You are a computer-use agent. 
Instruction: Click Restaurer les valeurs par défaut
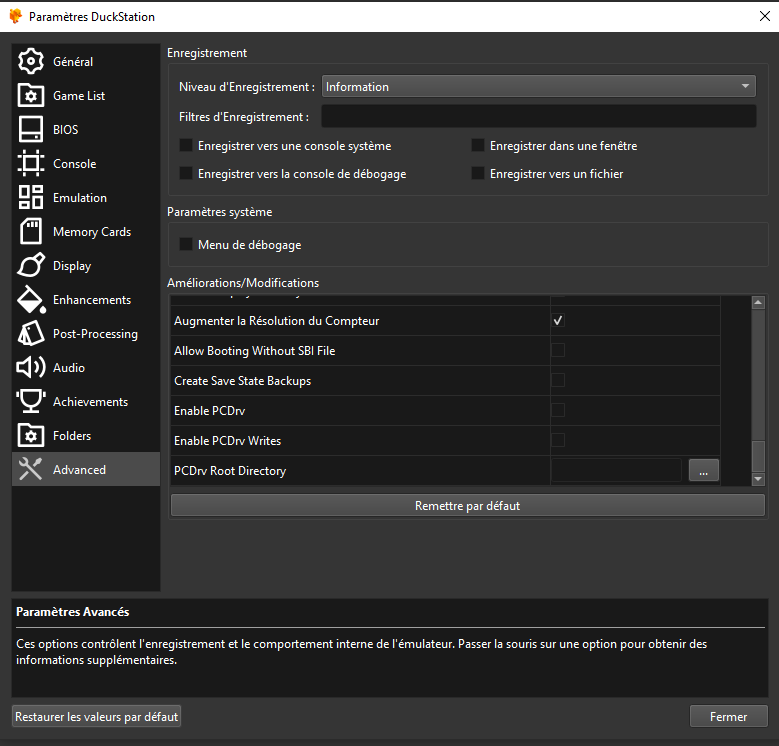(x=96, y=717)
